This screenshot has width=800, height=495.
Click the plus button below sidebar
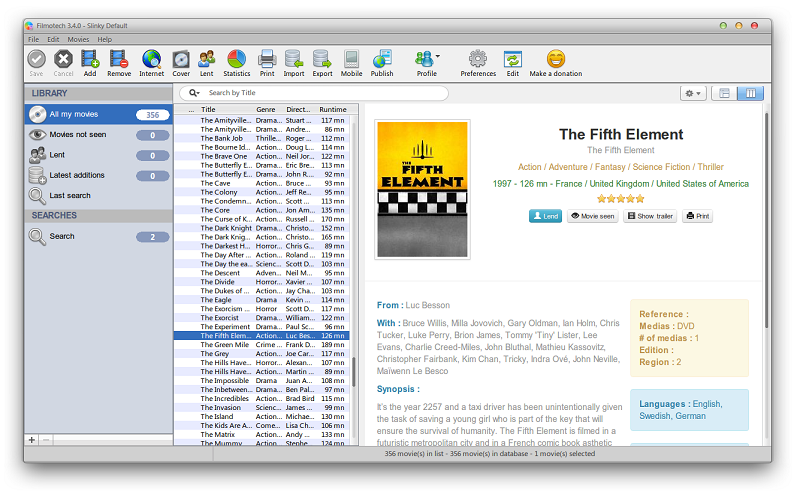[x=32, y=440]
